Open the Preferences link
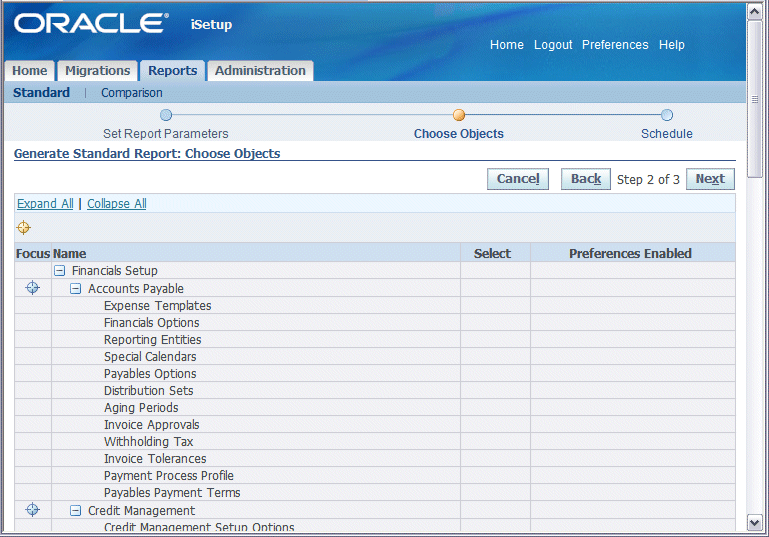The image size is (769, 537). [615, 45]
